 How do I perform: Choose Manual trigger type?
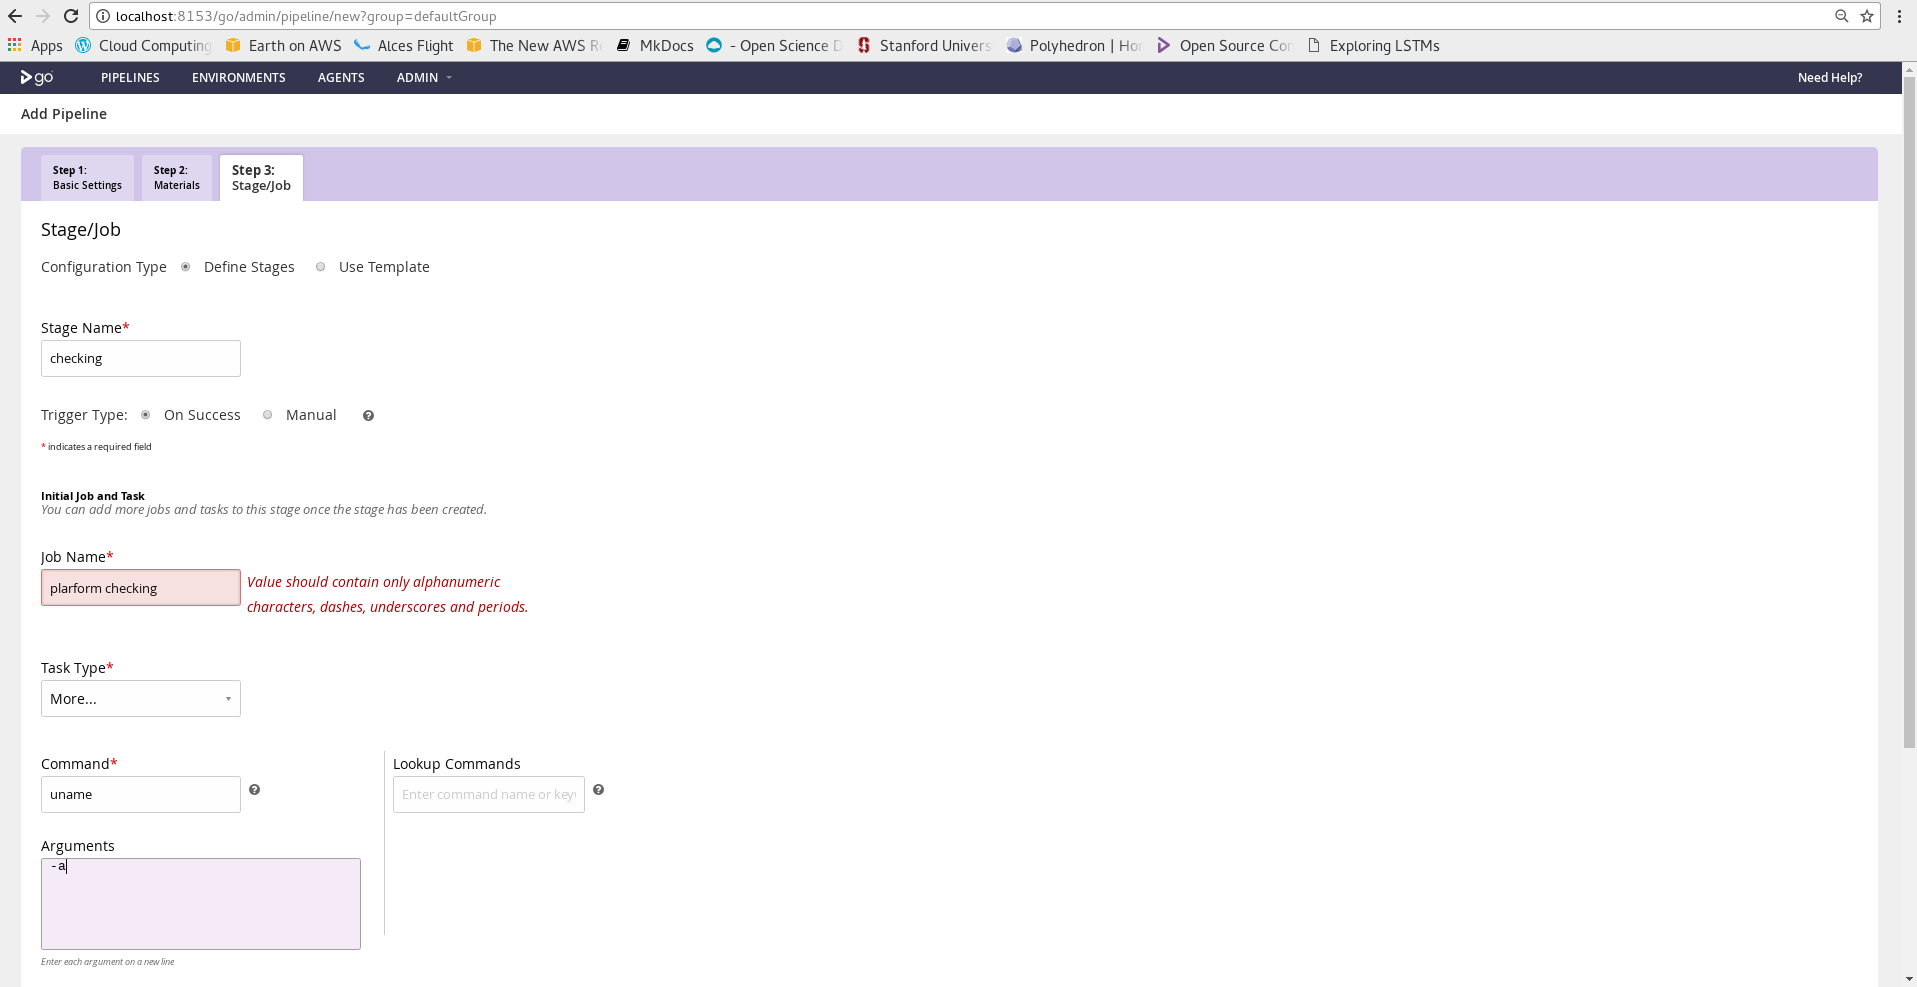(268, 415)
